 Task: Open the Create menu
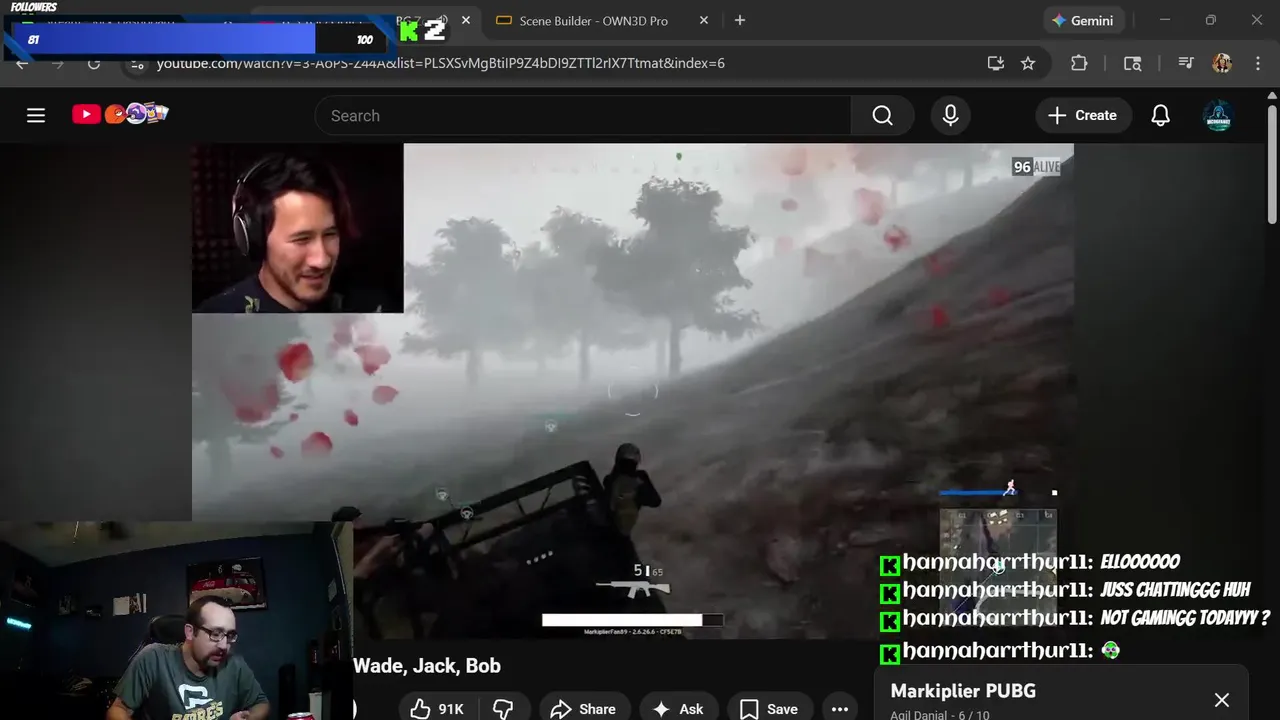(x=1083, y=116)
